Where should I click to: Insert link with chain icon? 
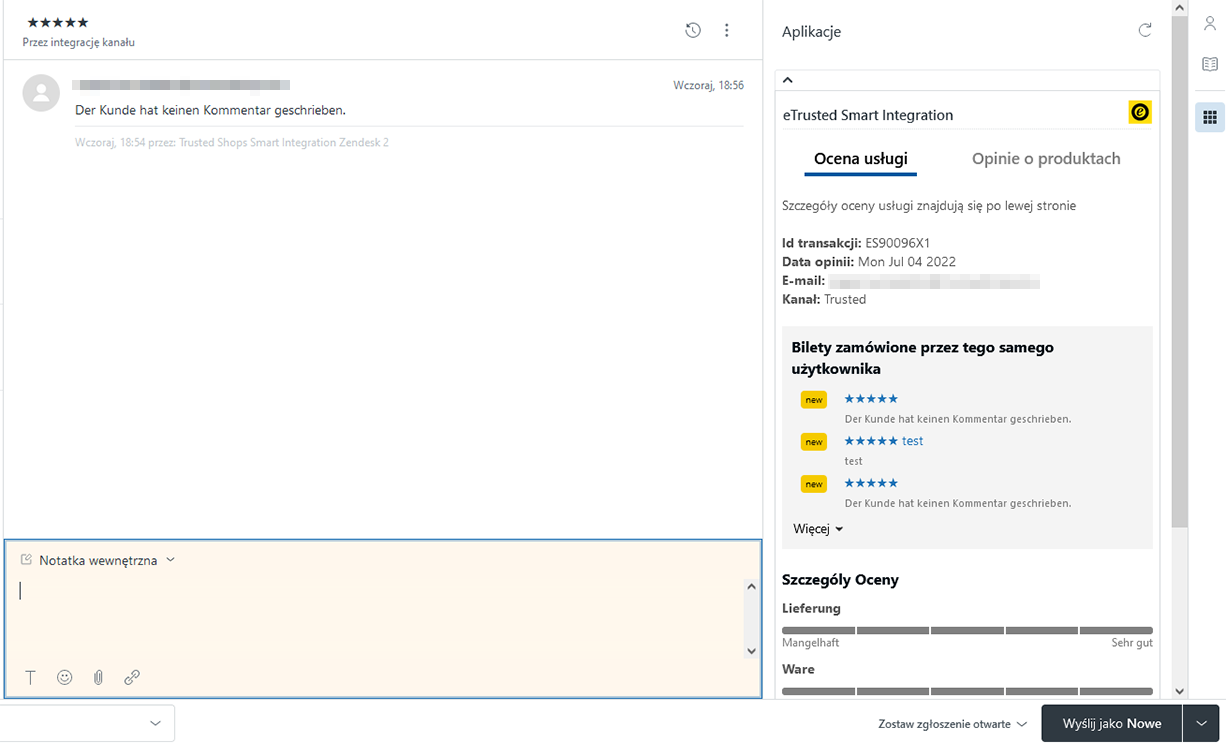(x=132, y=677)
